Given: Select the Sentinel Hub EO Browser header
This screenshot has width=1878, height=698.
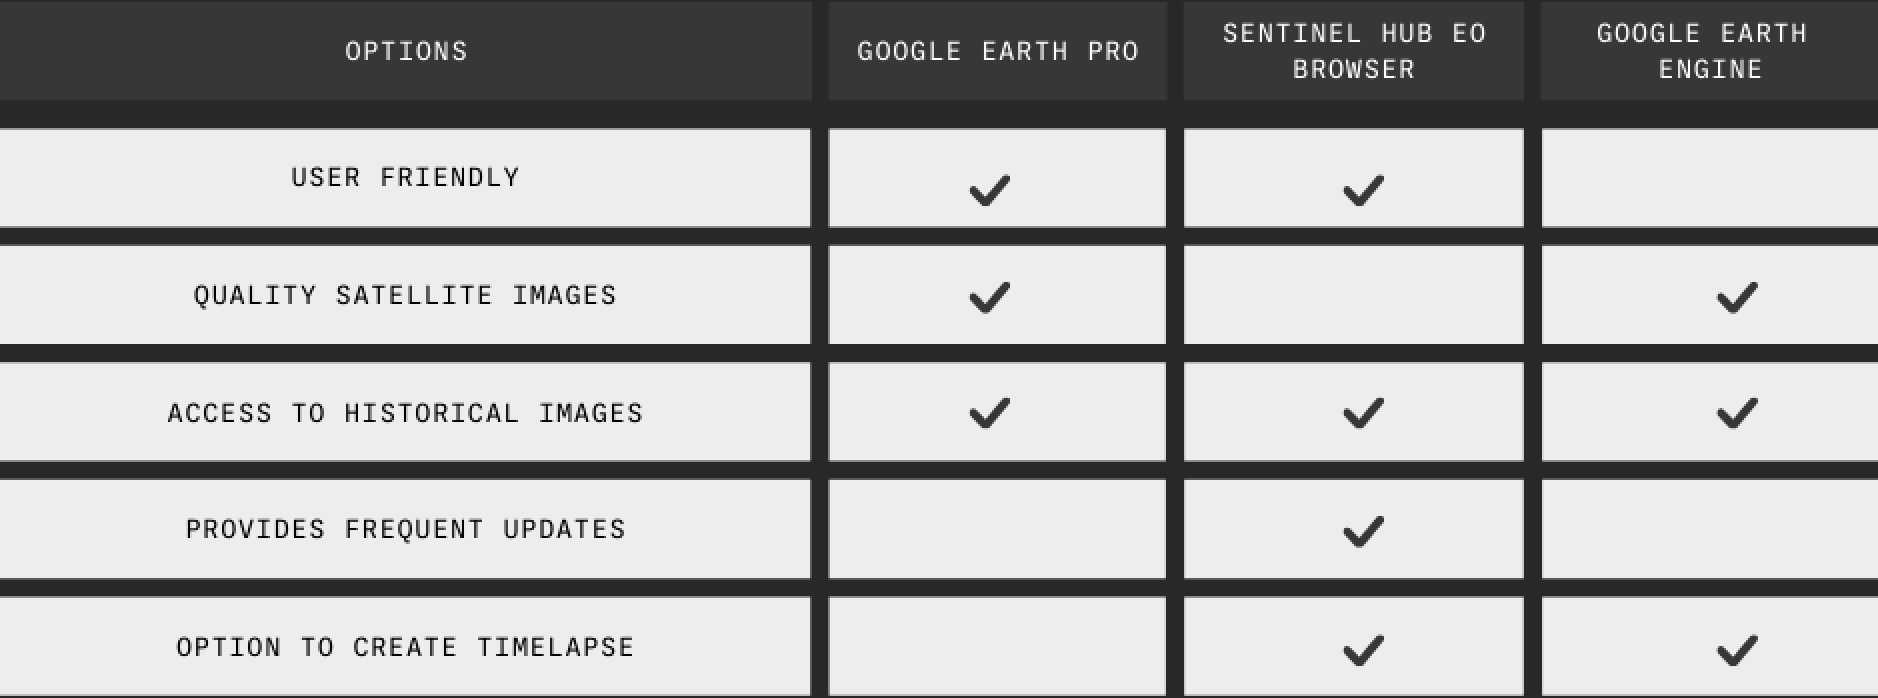Looking at the screenshot, I should click(1354, 51).
